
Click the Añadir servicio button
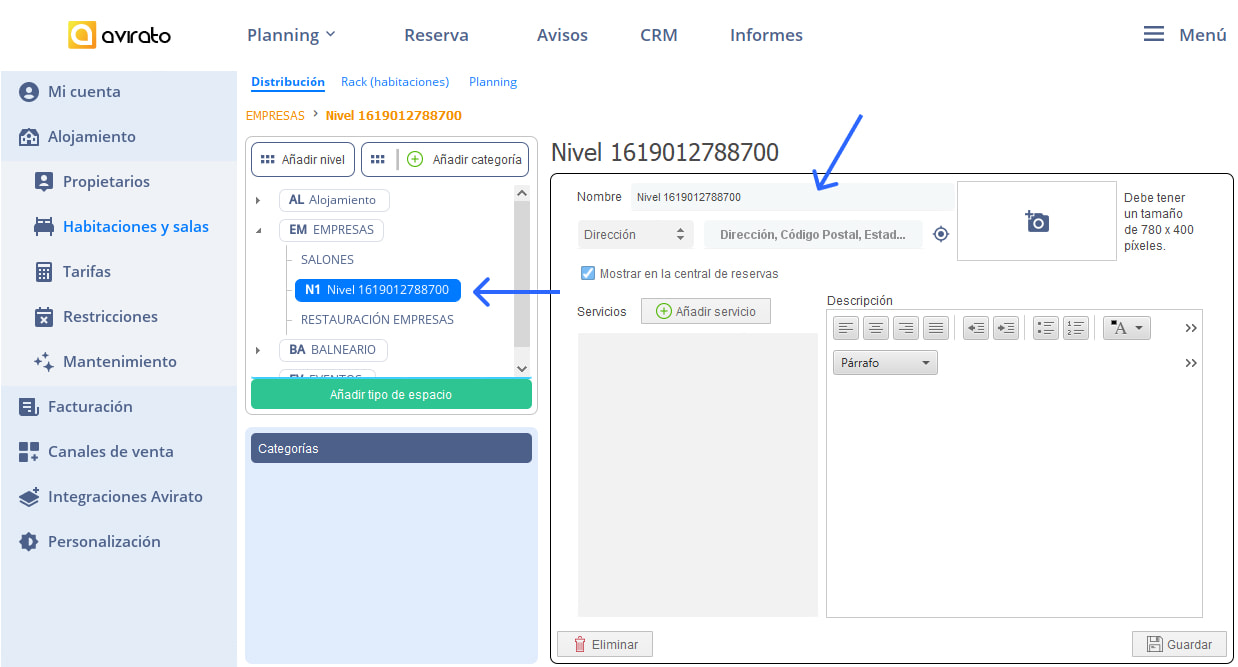(706, 312)
